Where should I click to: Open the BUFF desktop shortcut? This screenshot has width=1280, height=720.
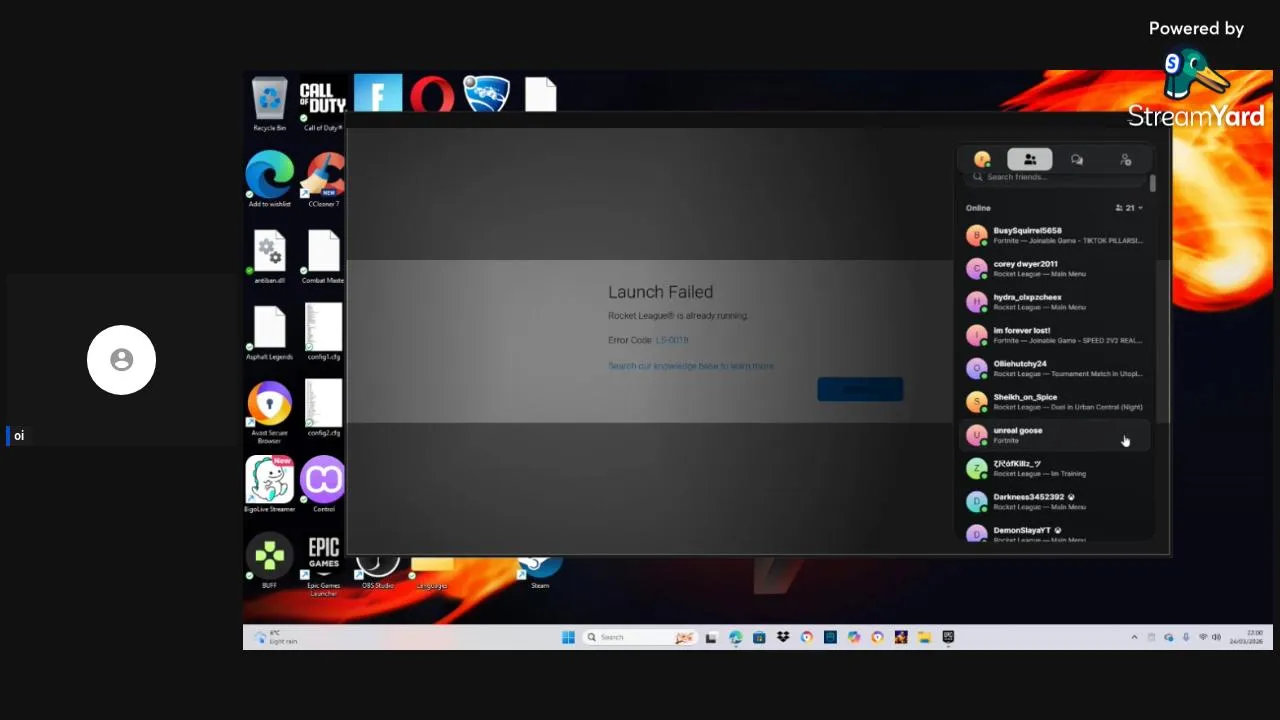[269, 561]
